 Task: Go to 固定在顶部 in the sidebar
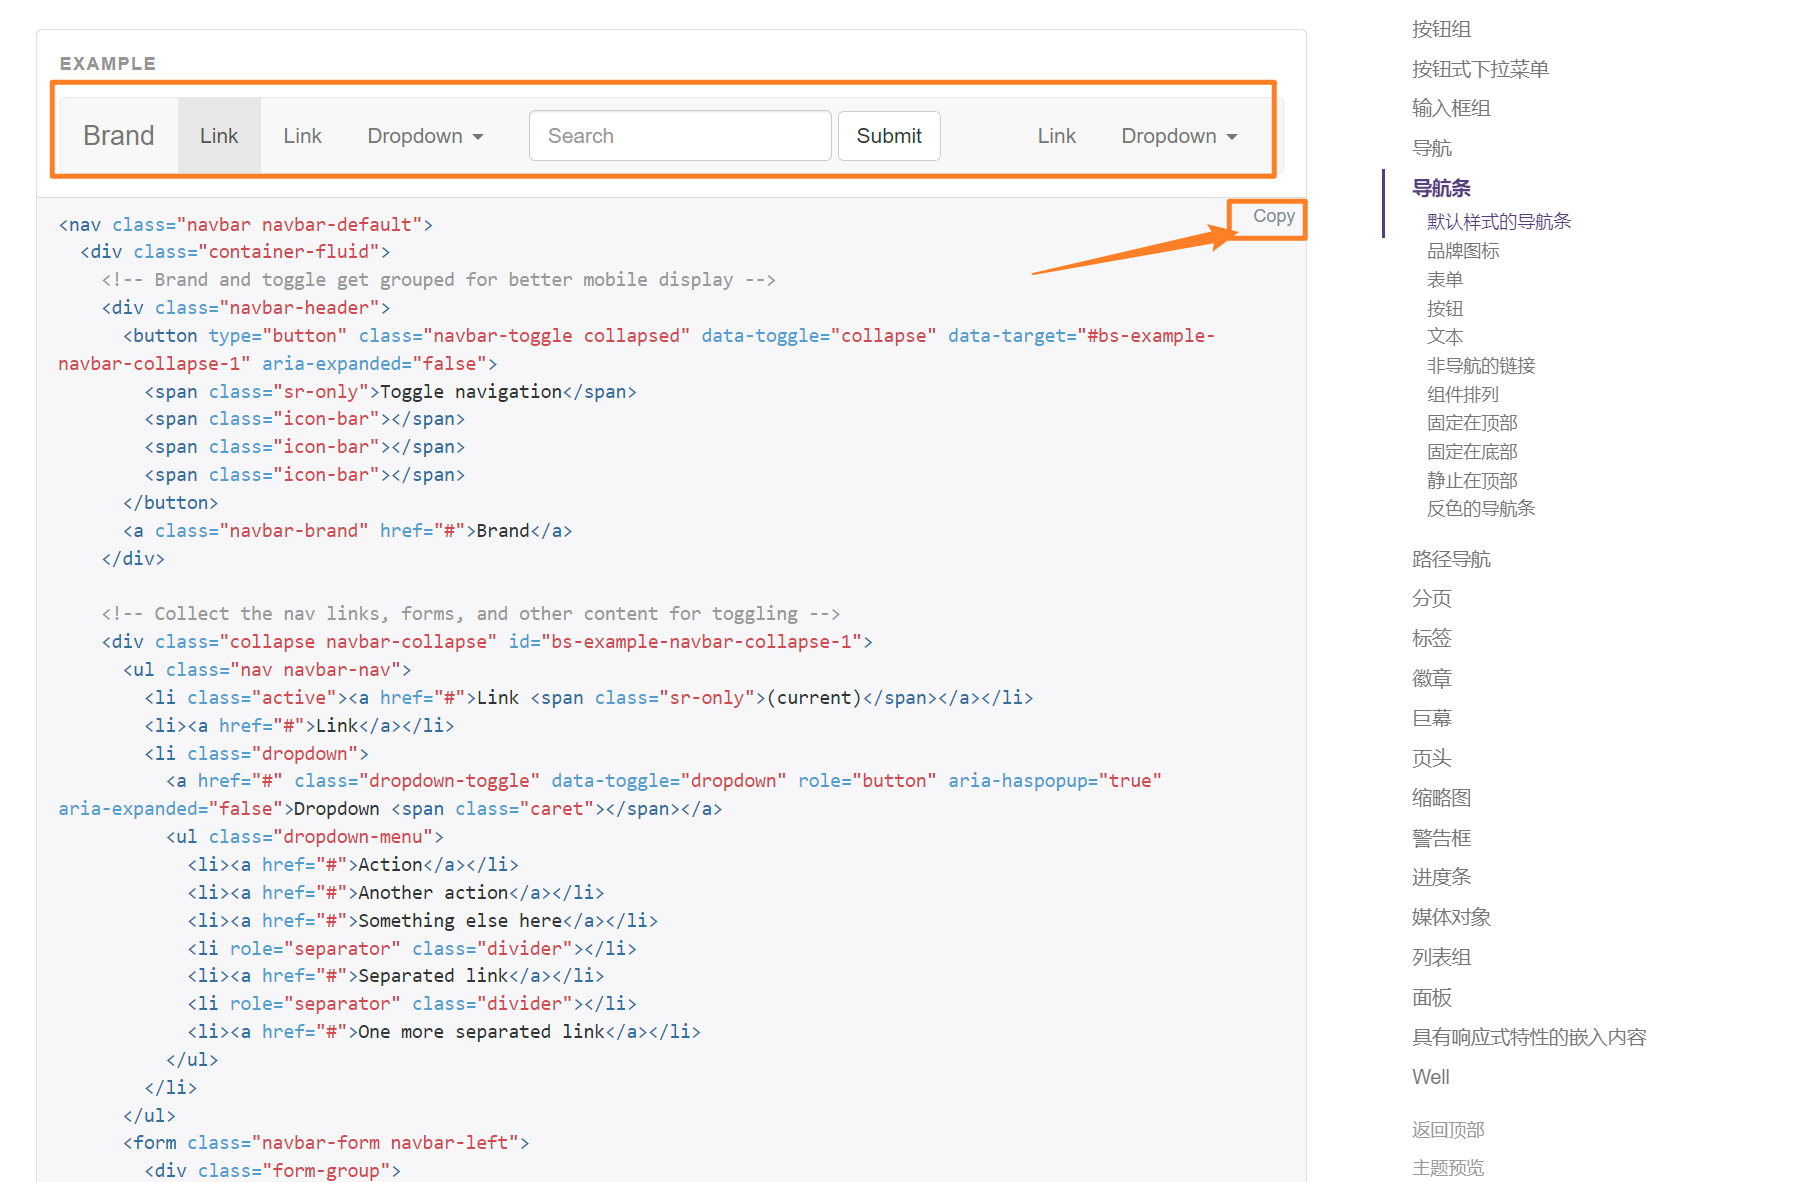pos(1472,422)
